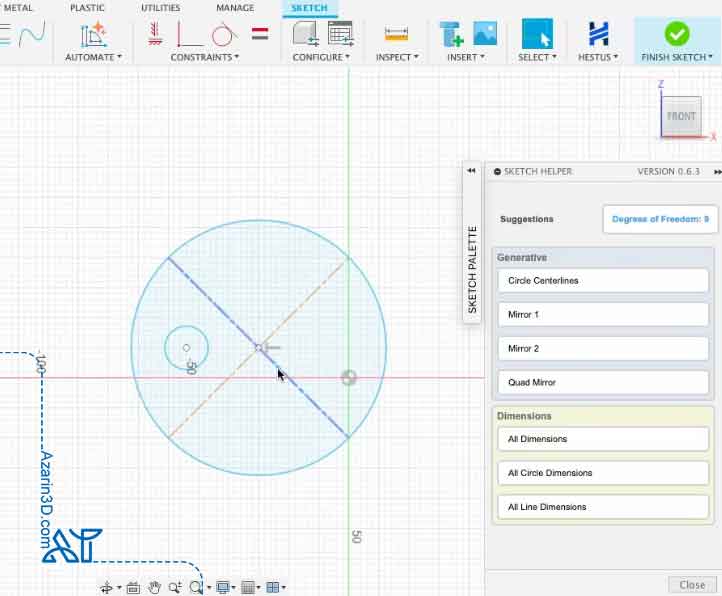Viewport: 722px width, 596px height.
Task: Apply the equal constraint icon
Action: point(259,34)
